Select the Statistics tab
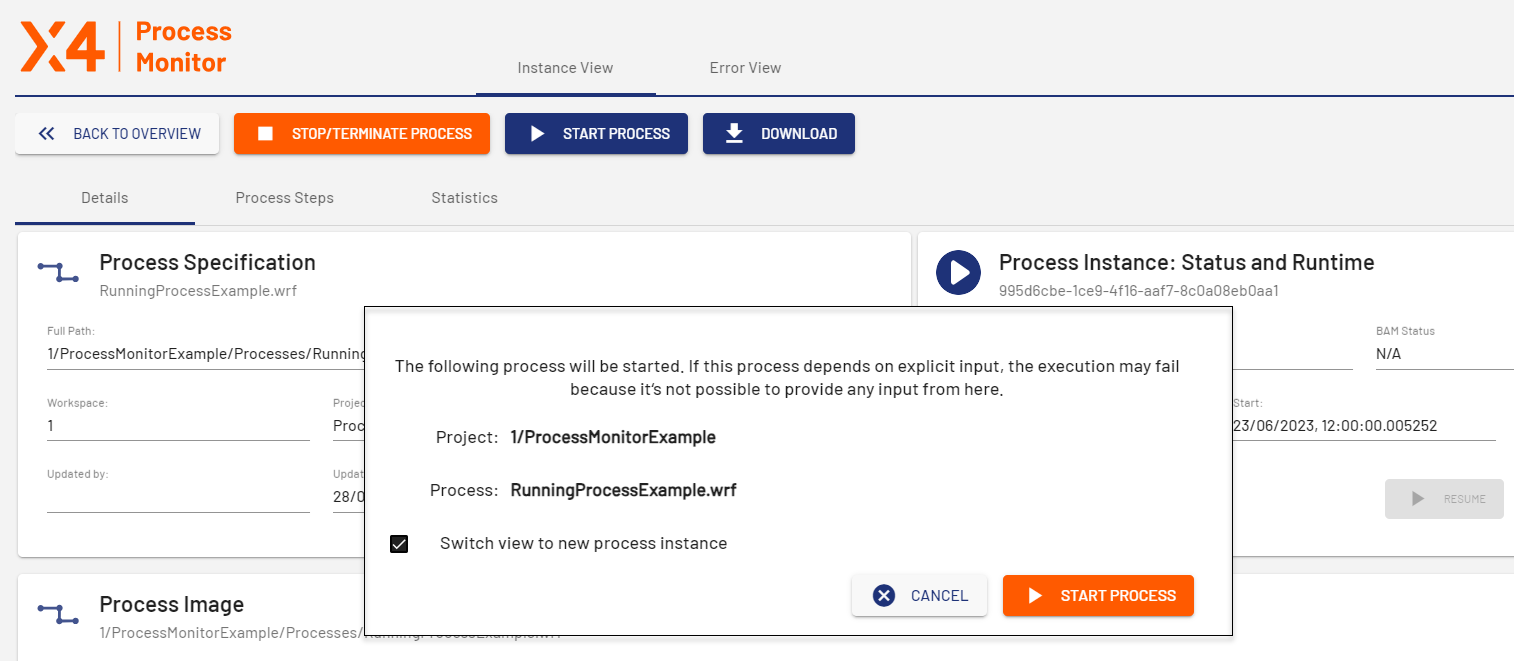Viewport: 1514px width, 661px height. (x=464, y=198)
